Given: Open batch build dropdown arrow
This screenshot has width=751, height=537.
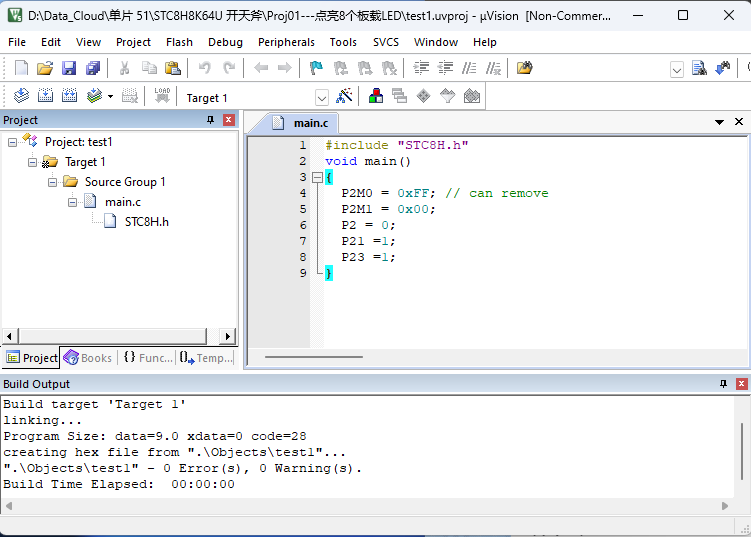Looking at the screenshot, I should click(x=111, y=96).
